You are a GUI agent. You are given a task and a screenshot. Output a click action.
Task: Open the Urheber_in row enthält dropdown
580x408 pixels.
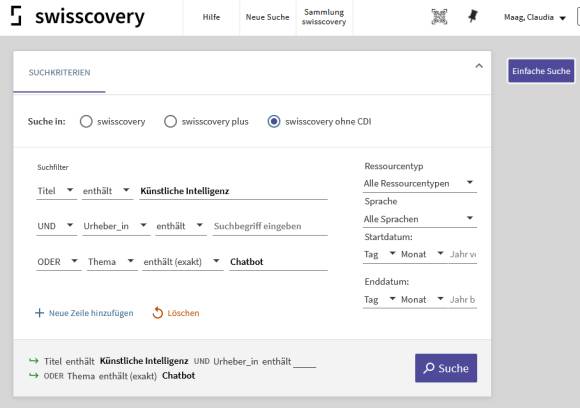(x=180, y=226)
